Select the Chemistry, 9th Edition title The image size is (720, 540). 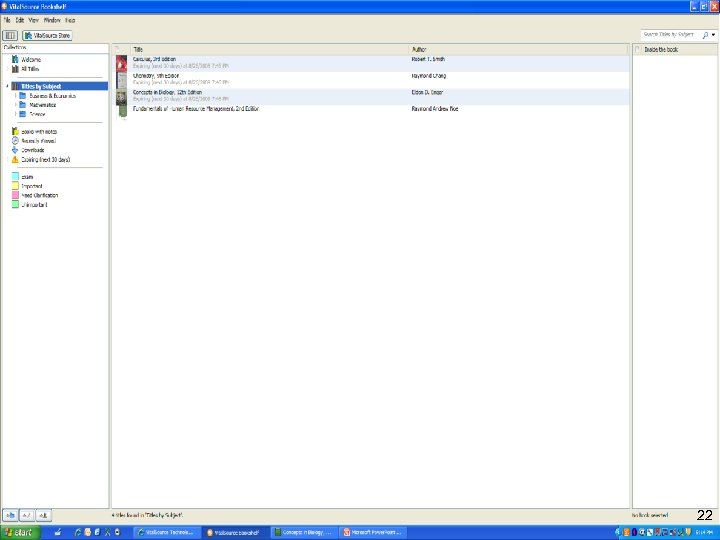156,76
